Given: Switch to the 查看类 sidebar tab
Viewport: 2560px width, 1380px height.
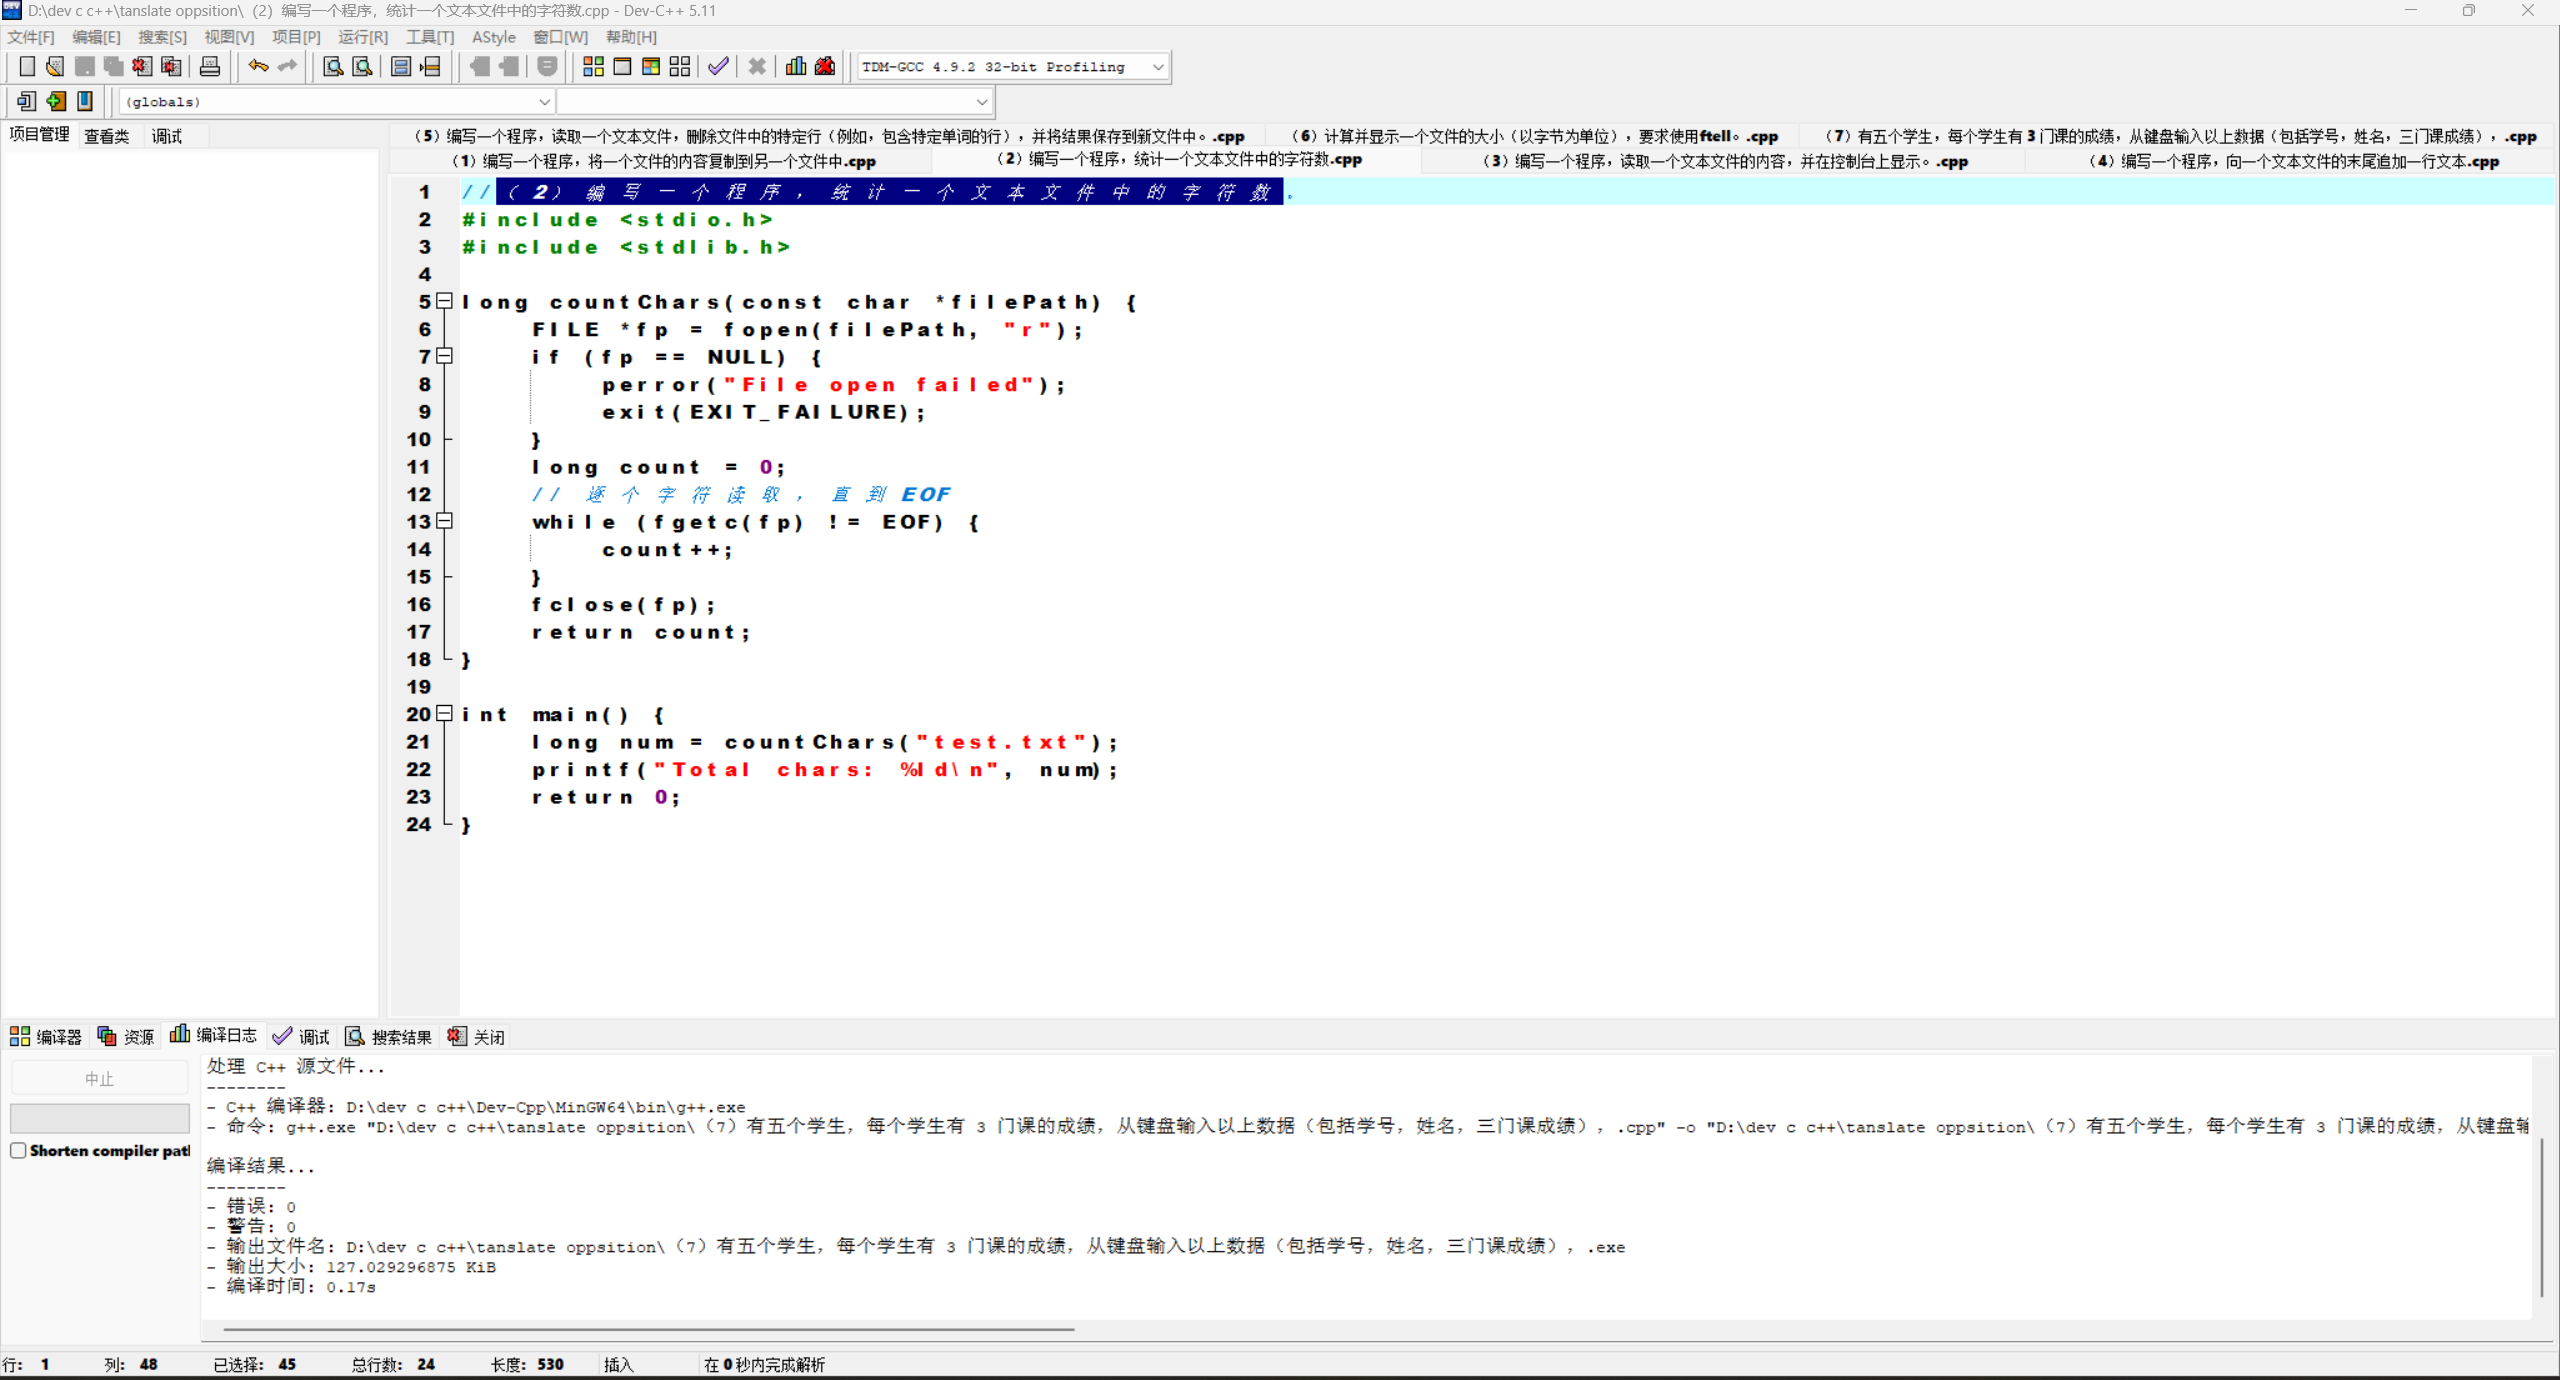Looking at the screenshot, I should coord(107,136).
